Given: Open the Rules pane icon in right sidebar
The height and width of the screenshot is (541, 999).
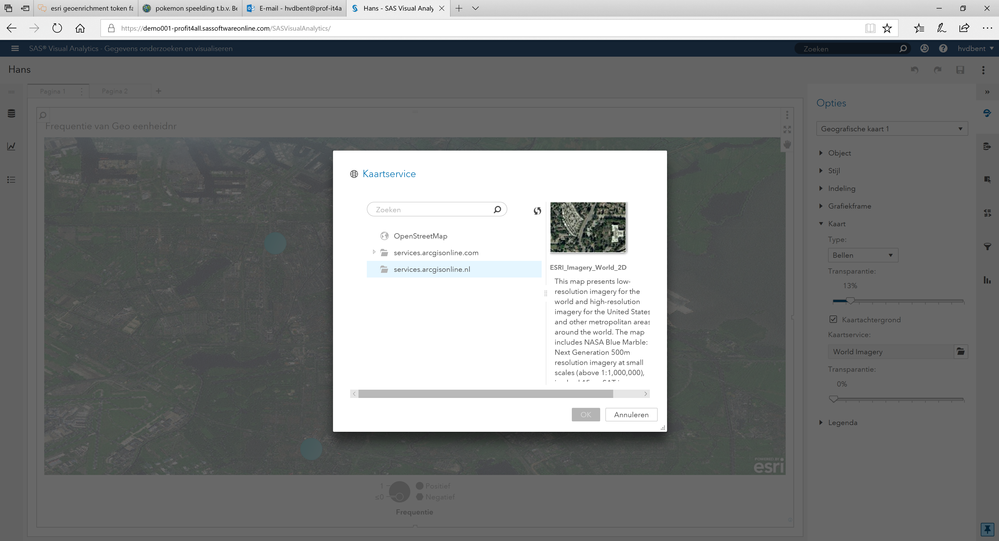Looking at the screenshot, I should [987, 213].
